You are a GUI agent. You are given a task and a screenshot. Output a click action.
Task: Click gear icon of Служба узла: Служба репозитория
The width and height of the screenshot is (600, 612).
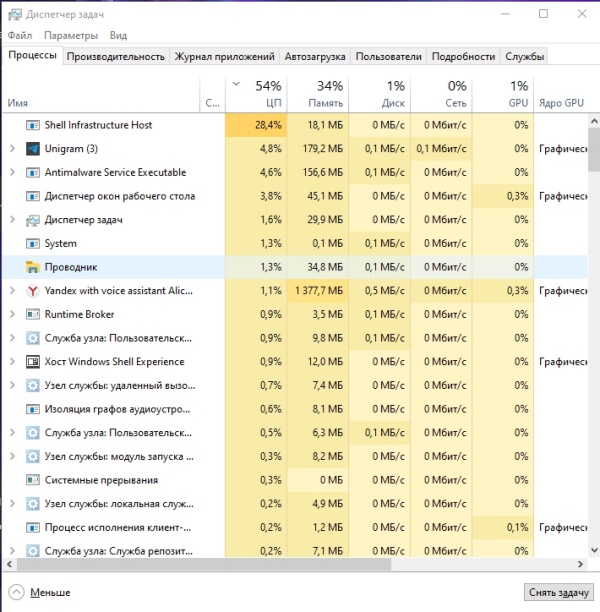[x=33, y=551]
